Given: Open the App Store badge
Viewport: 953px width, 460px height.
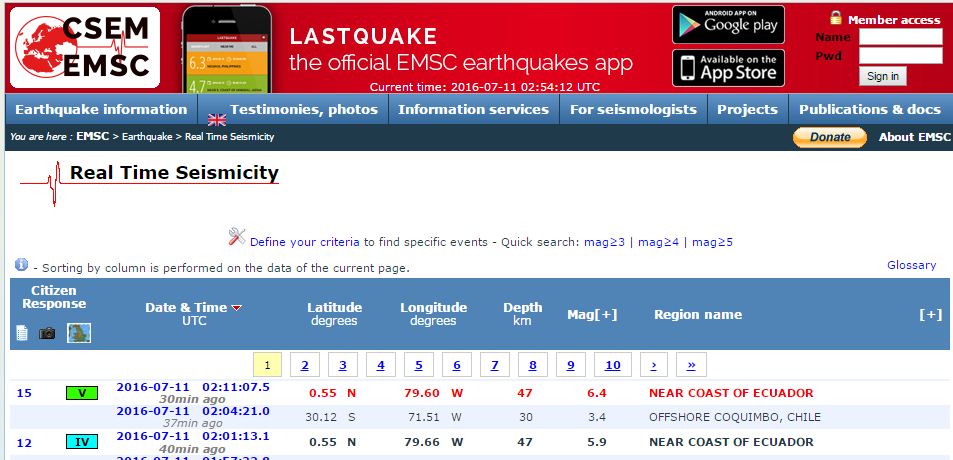Looking at the screenshot, I should 727,68.
